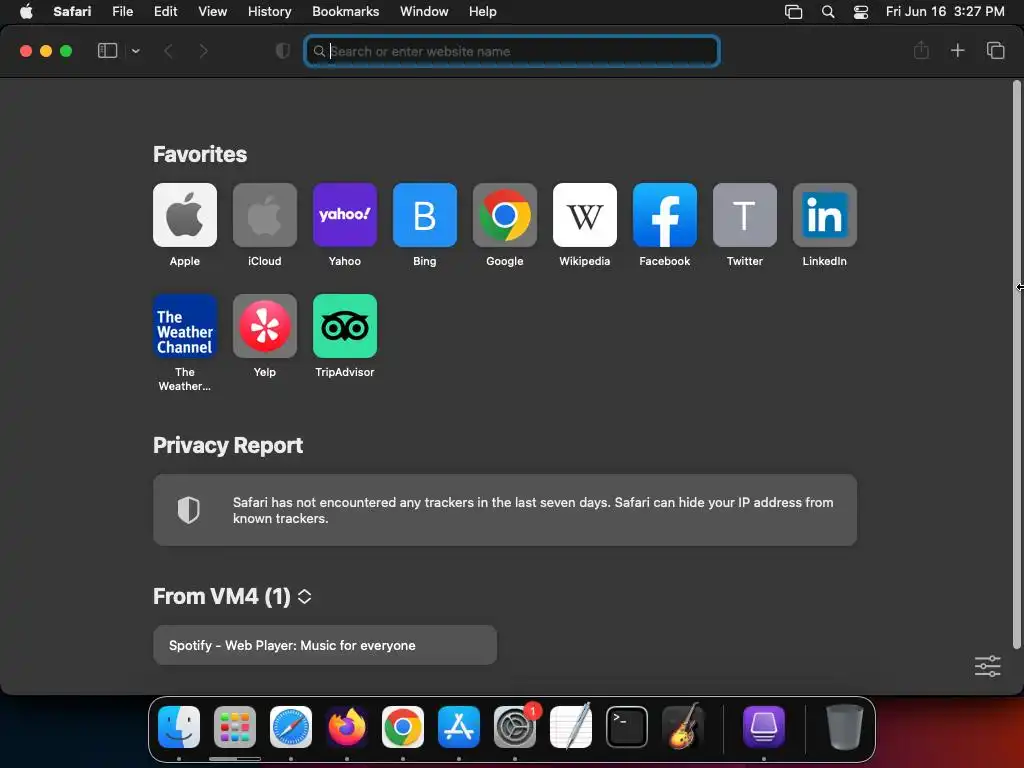Viewport: 1024px width, 768px height.
Task: Open the LinkedIn favorite
Action: click(x=825, y=215)
